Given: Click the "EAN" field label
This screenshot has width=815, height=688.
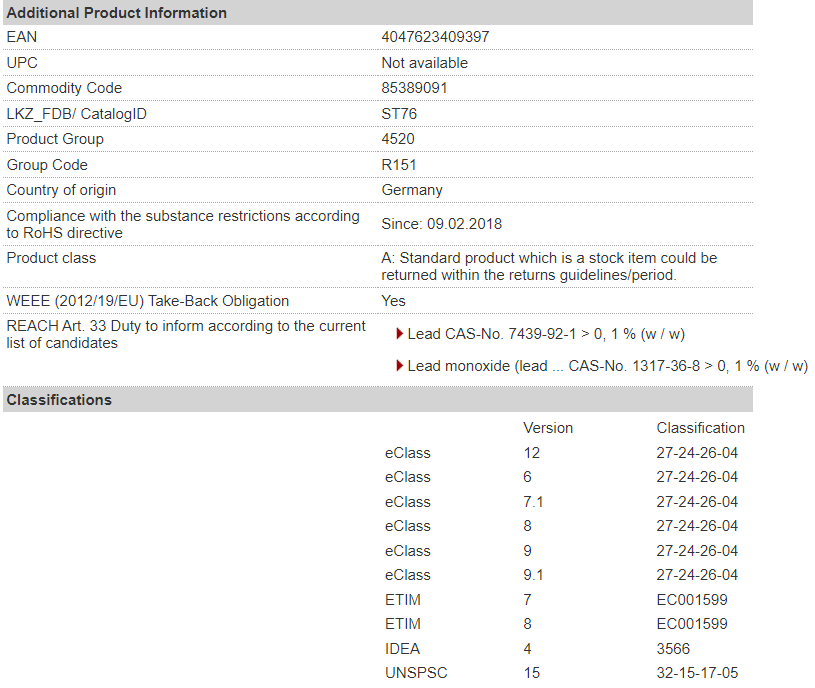Looking at the screenshot, I should click(21, 37).
